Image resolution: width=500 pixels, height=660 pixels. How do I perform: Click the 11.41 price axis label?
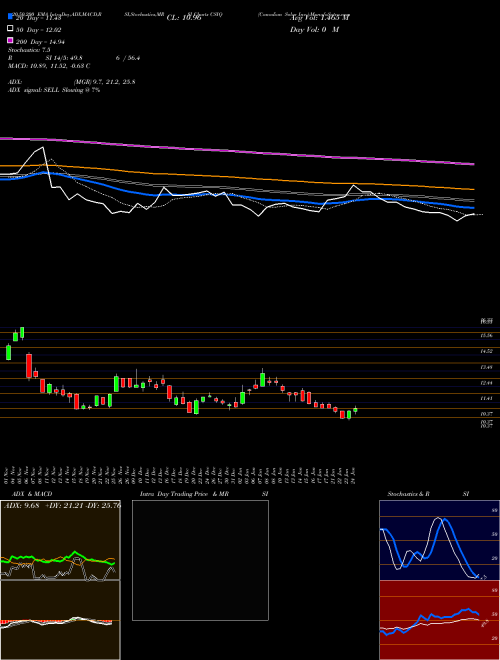click(x=486, y=398)
